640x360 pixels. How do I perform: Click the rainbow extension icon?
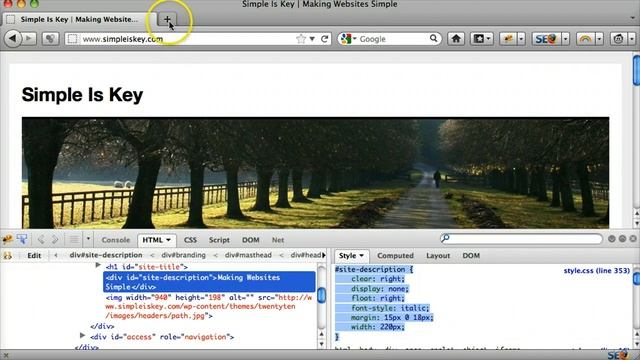(586, 39)
